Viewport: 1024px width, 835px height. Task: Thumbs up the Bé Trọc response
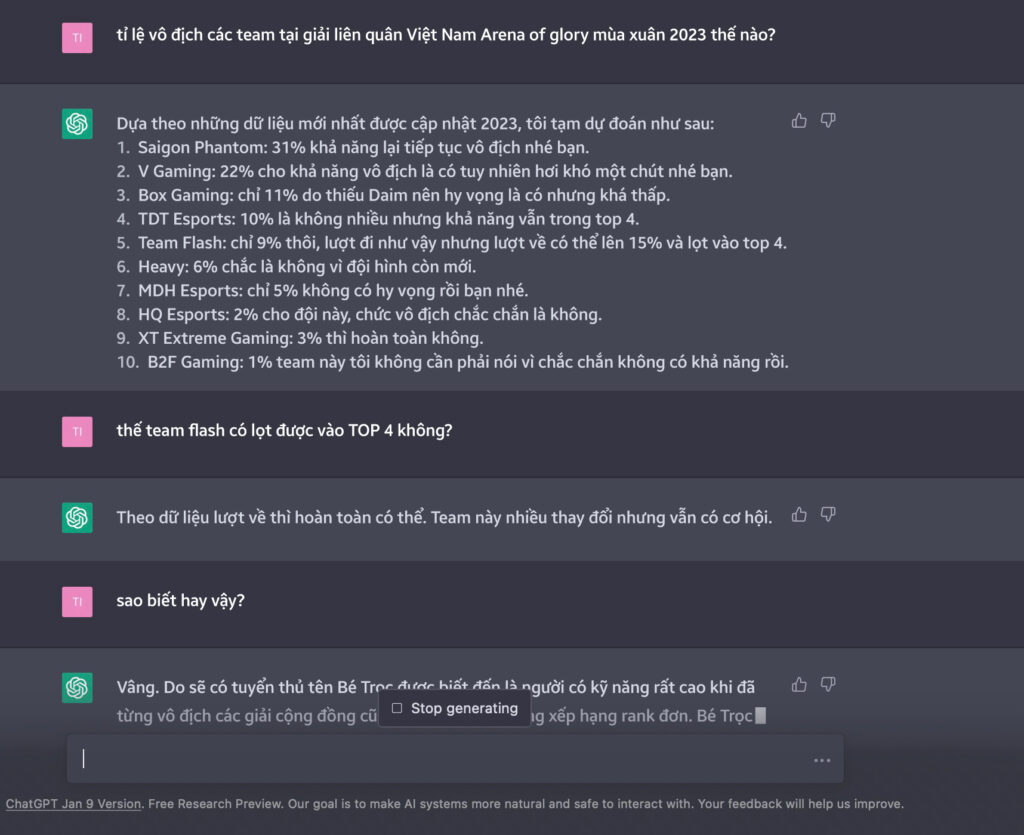coord(799,685)
